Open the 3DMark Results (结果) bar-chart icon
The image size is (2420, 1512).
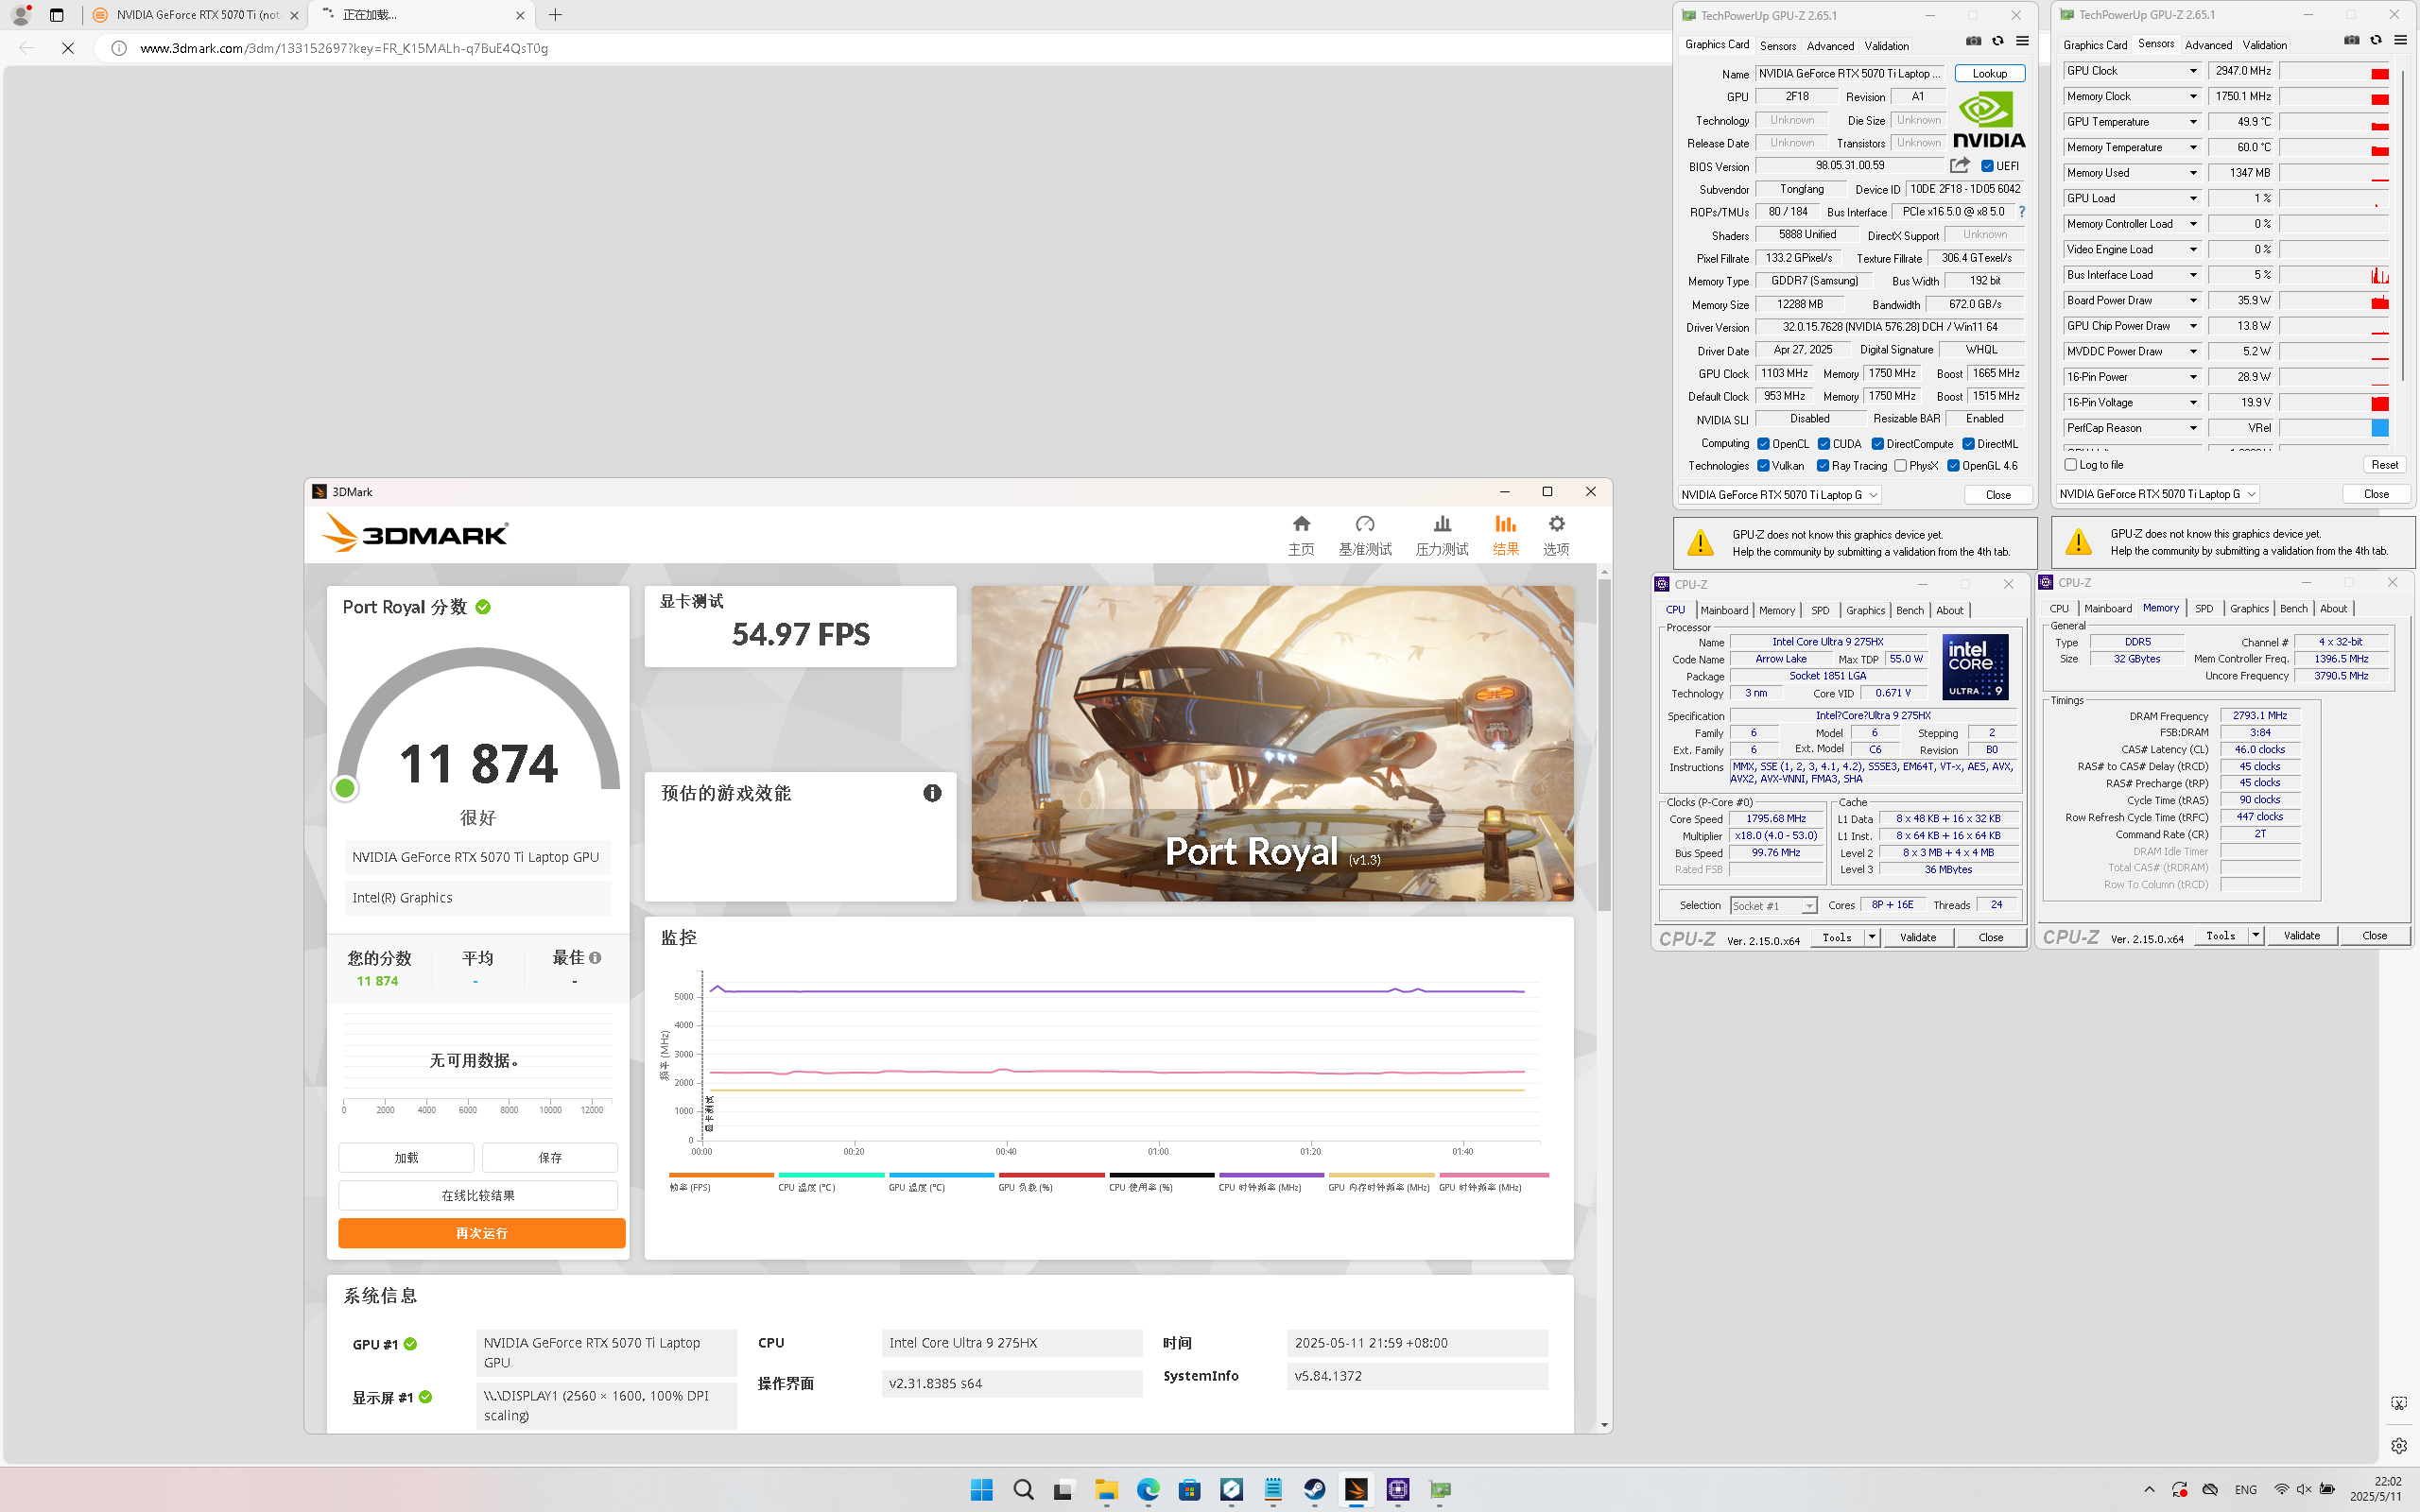click(x=1506, y=524)
